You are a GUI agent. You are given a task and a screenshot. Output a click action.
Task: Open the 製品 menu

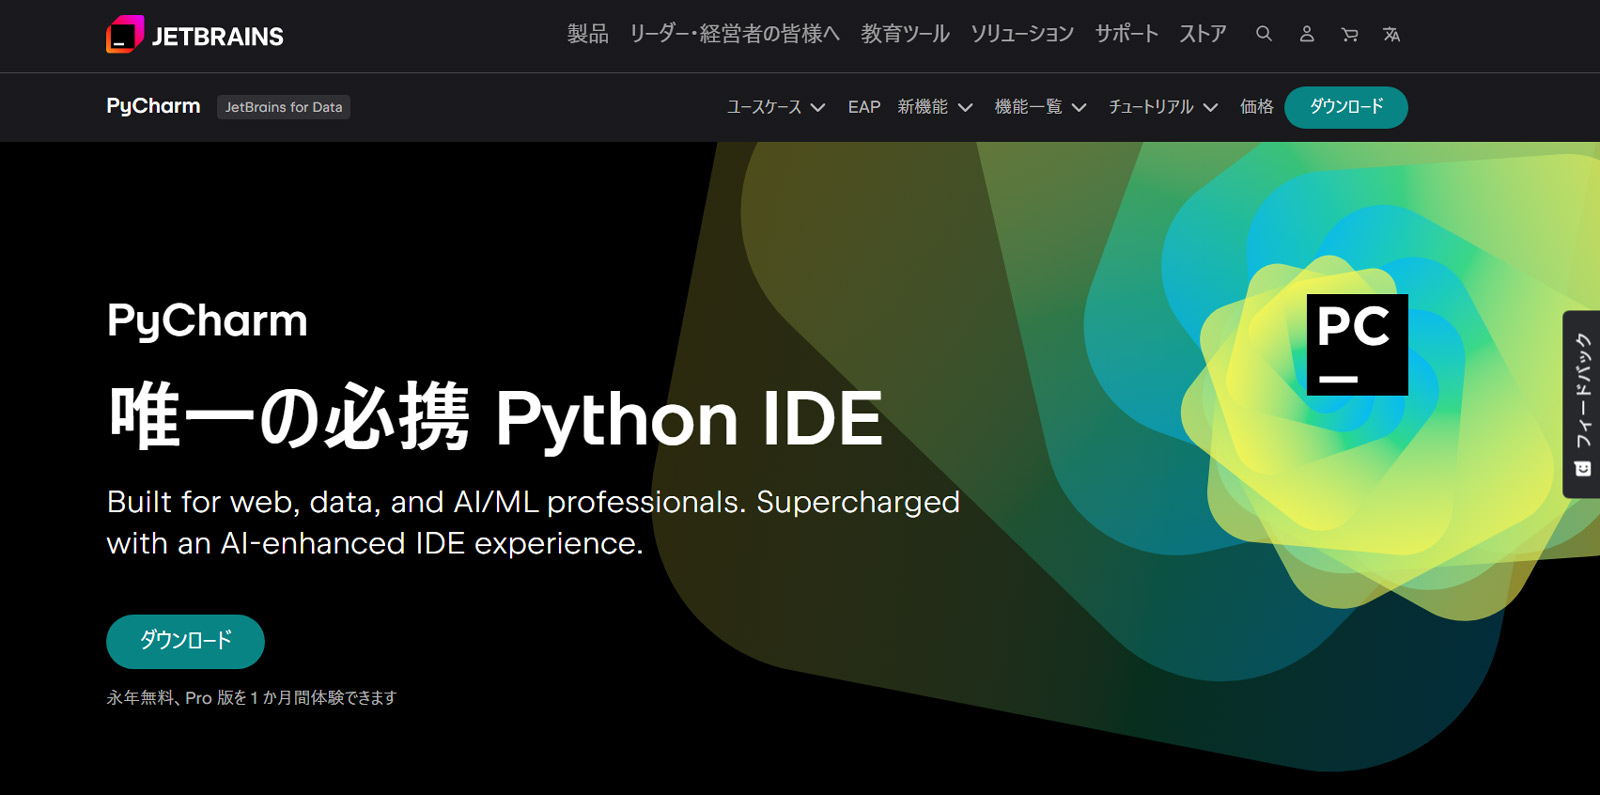[x=588, y=34]
